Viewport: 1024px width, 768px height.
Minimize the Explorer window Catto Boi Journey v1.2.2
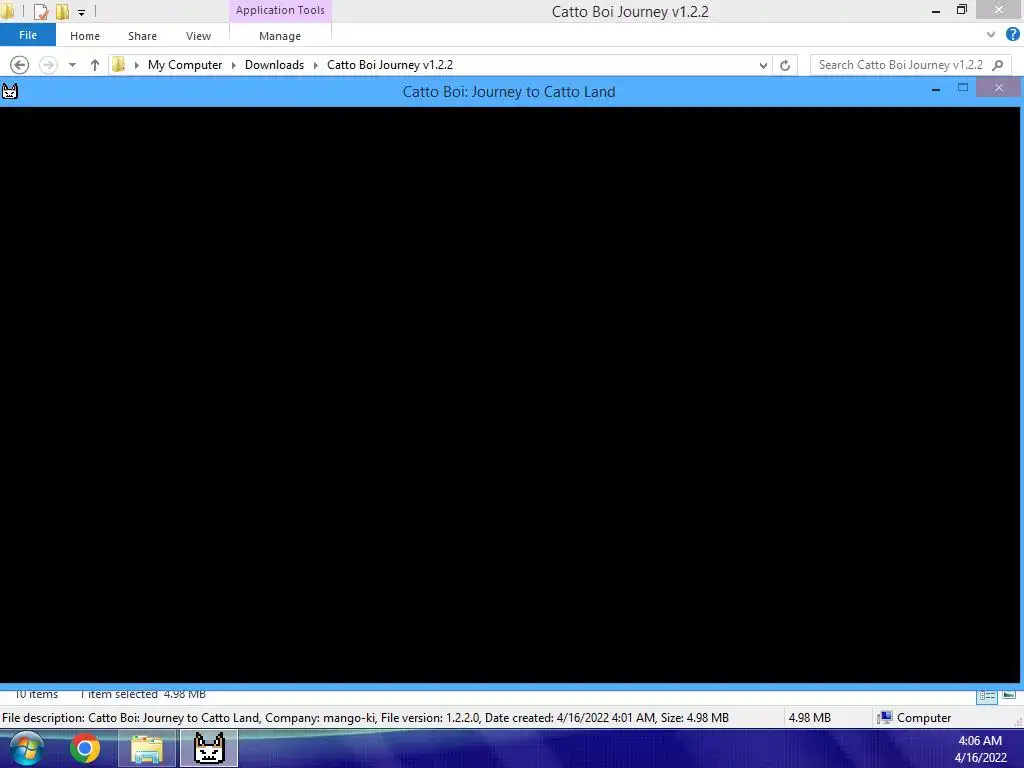pos(936,12)
